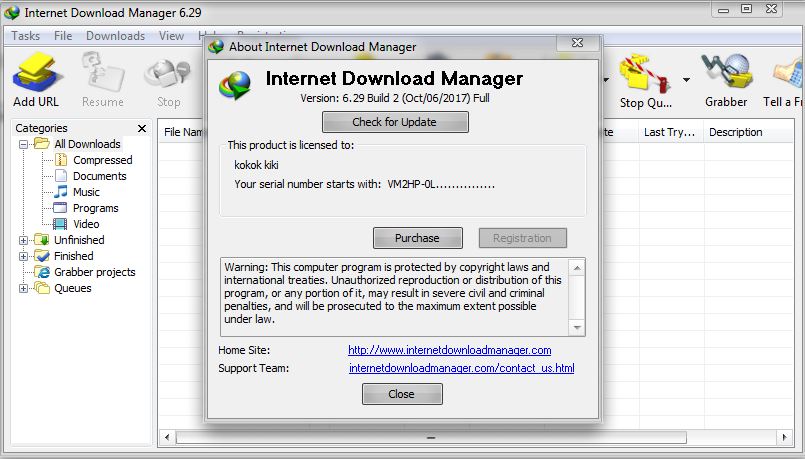Image resolution: width=805 pixels, height=459 pixels.
Task: Click horizontal scrollbar left arrow
Action: click(167, 437)
